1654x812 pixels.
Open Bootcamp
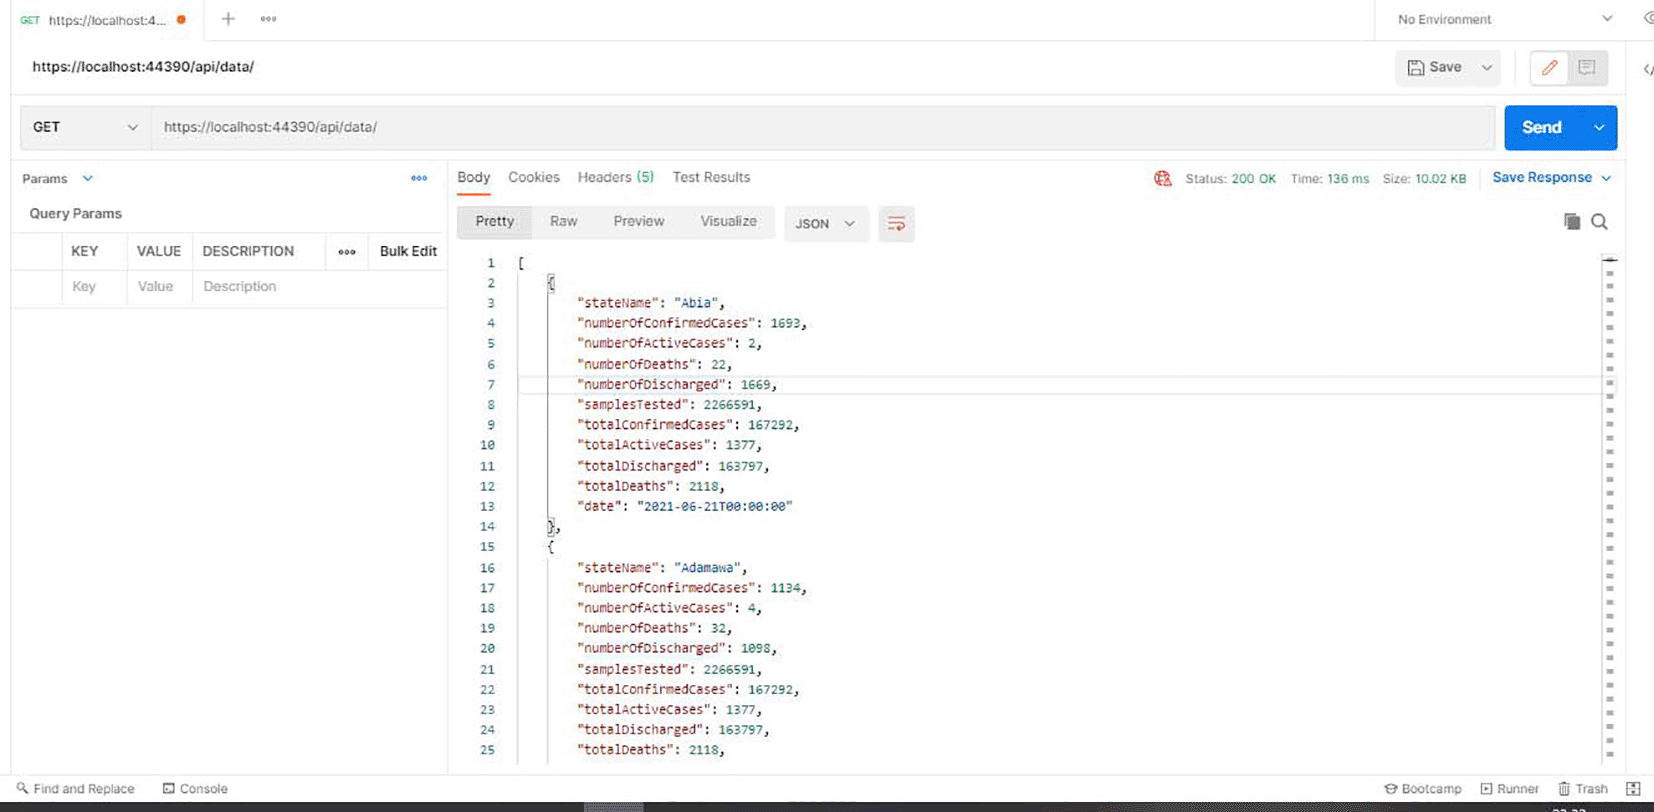[1423, 789]
